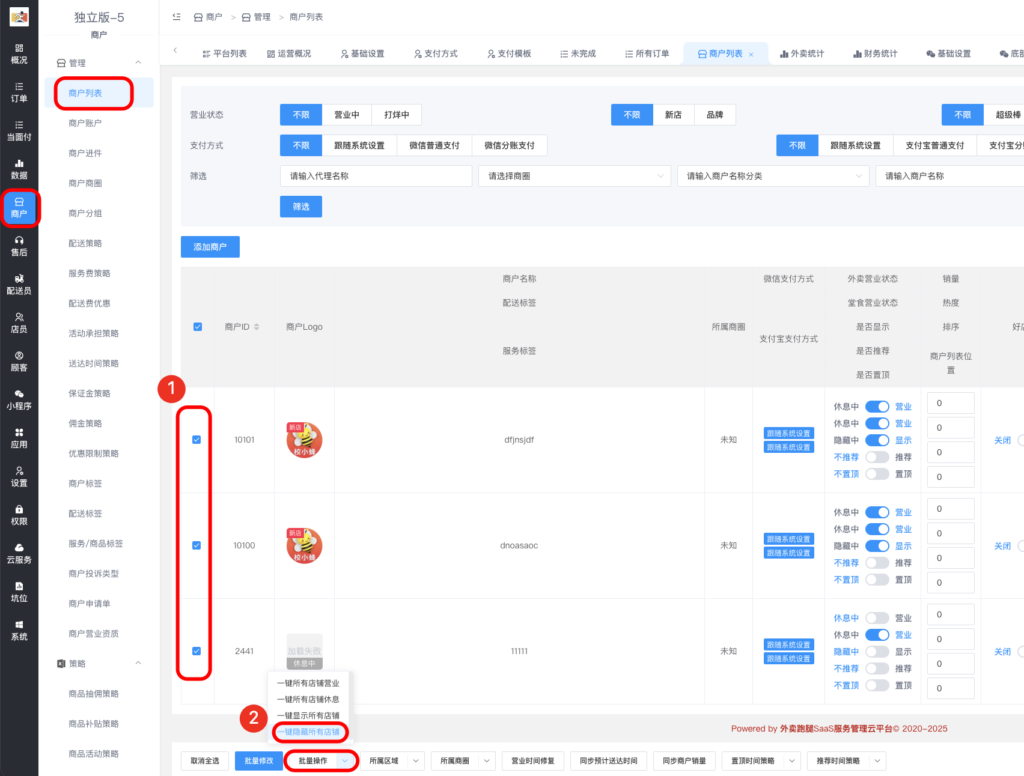Select 一键隐藏所有店铺 from the menu
1024x776 pixels.
click(x=309, y=733)
